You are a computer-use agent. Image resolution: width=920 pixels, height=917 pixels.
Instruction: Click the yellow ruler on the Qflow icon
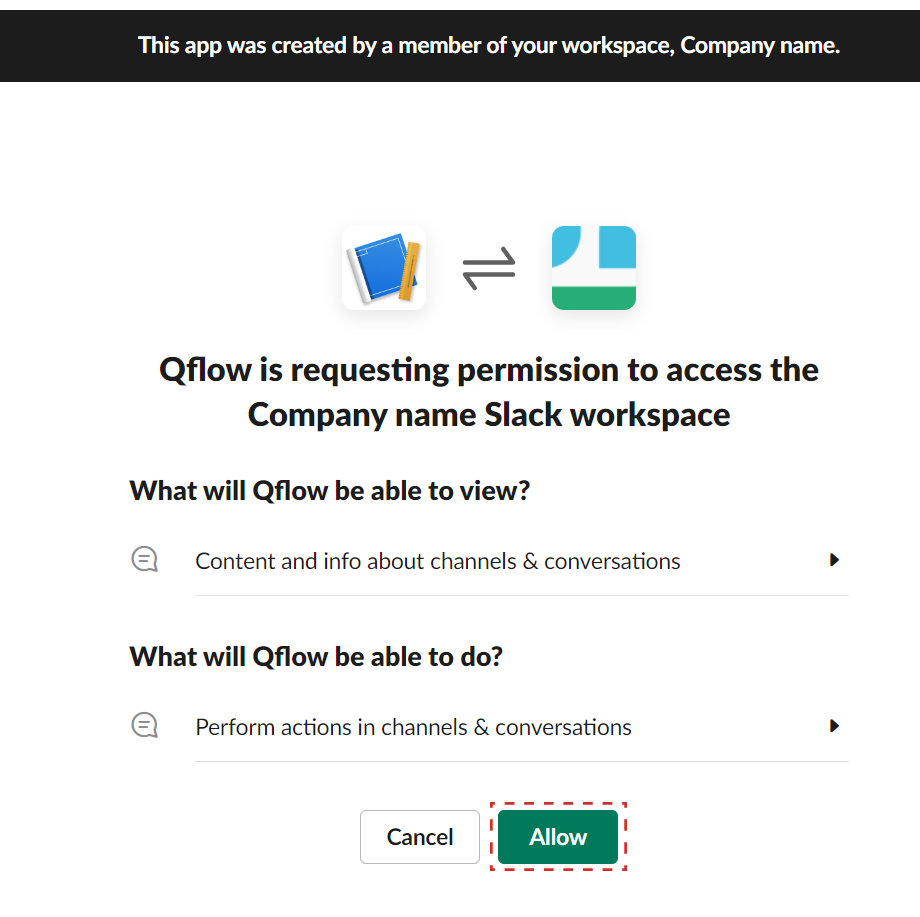[x=410, y=271]
